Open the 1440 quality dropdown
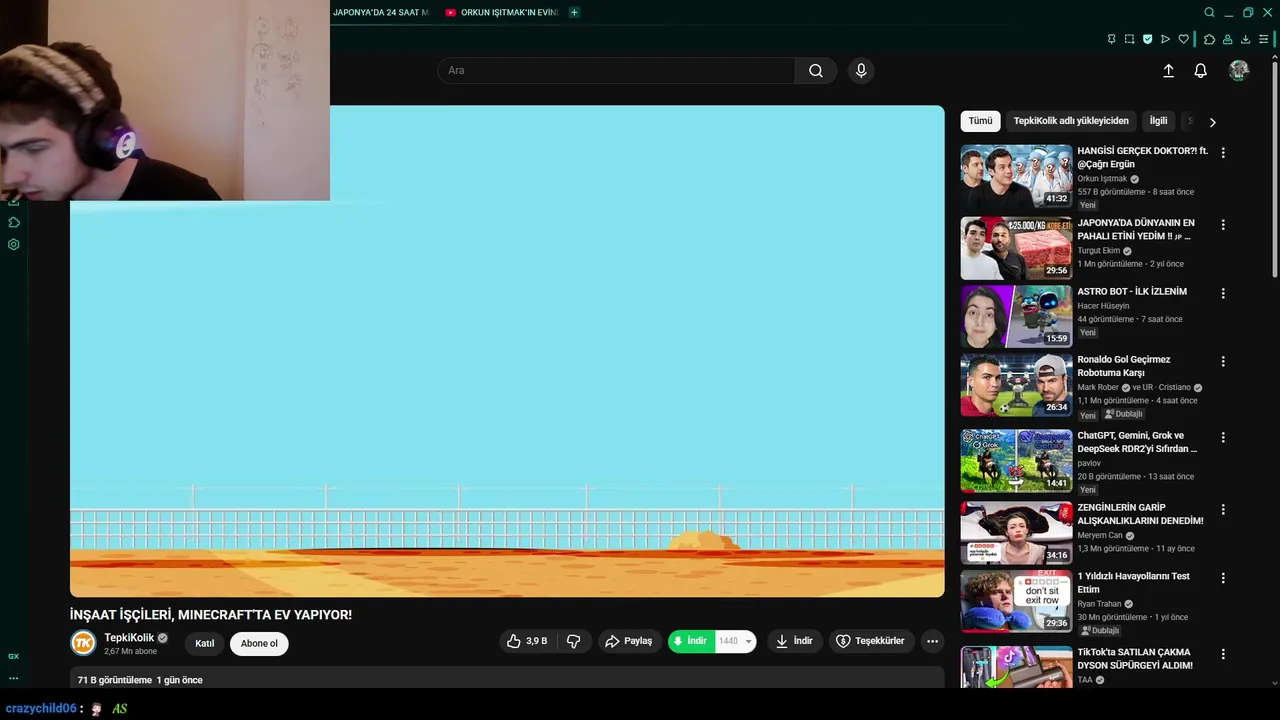This screenshot has height=720, width=1280. click(x=735, y=641)
